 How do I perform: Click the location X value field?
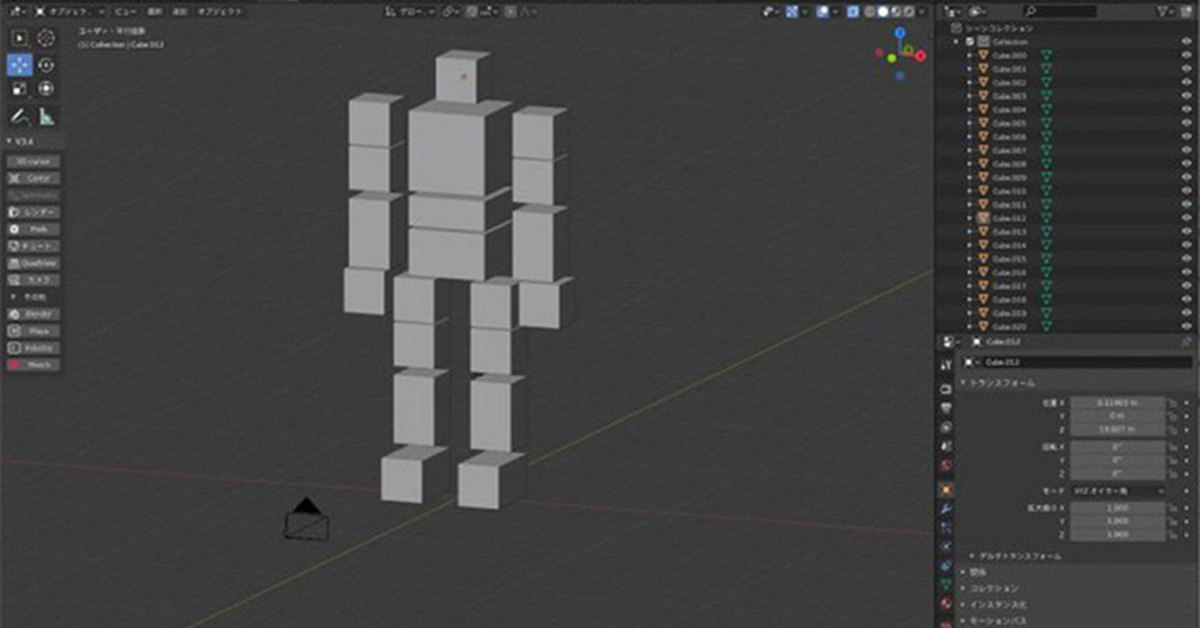click(x=1116, y=402)
